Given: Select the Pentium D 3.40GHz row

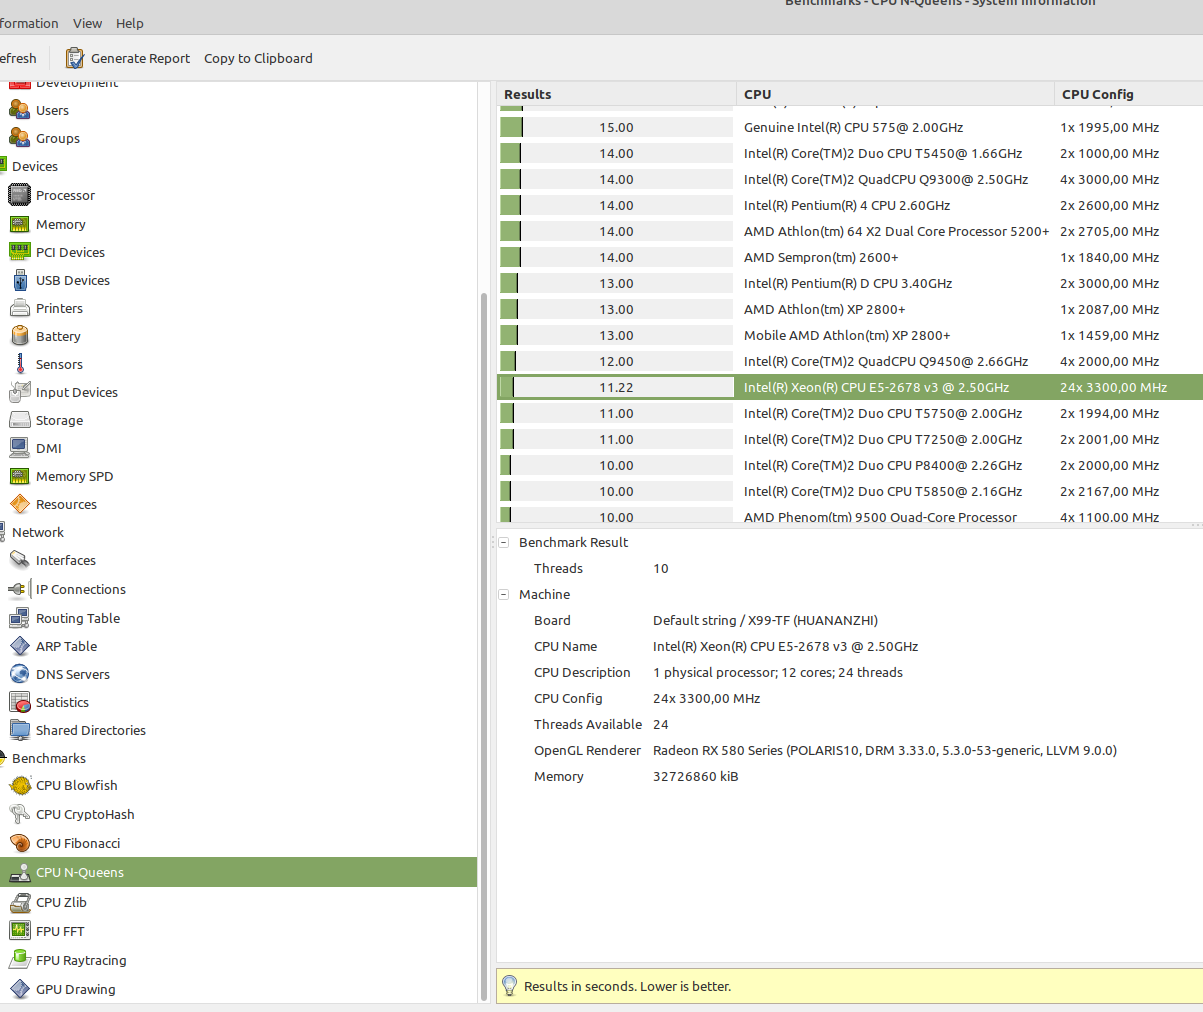Looking at the screenshot, I should 850,283.
